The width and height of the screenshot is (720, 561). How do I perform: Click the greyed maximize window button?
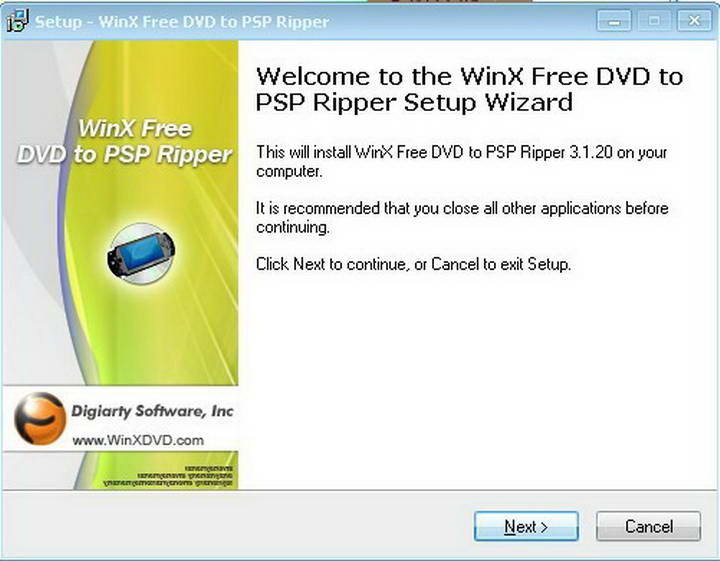click(x=654, y=21)
